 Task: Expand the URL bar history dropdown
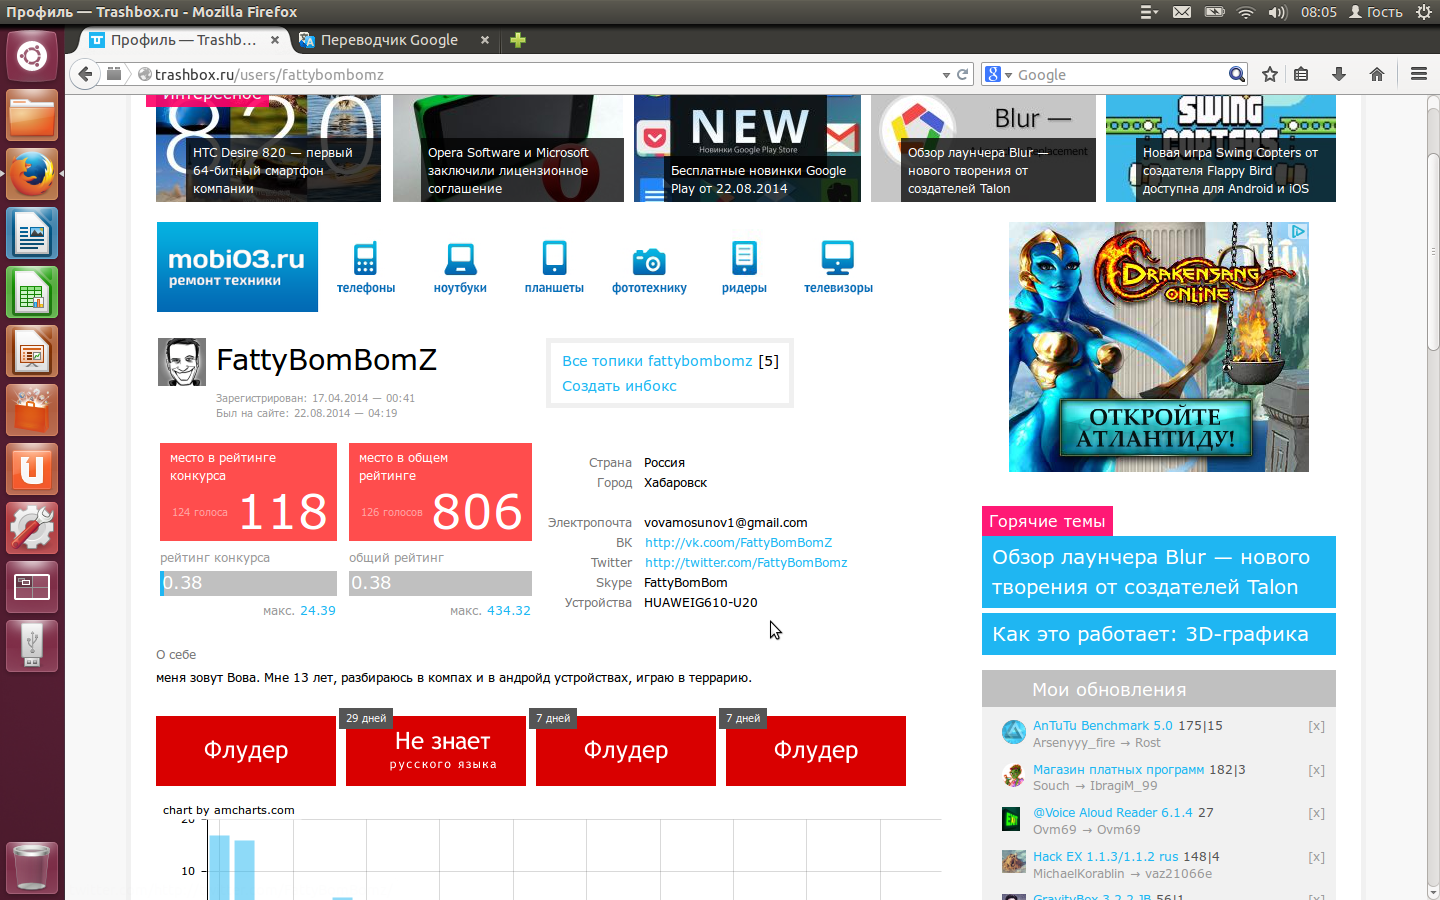[946, 75]
